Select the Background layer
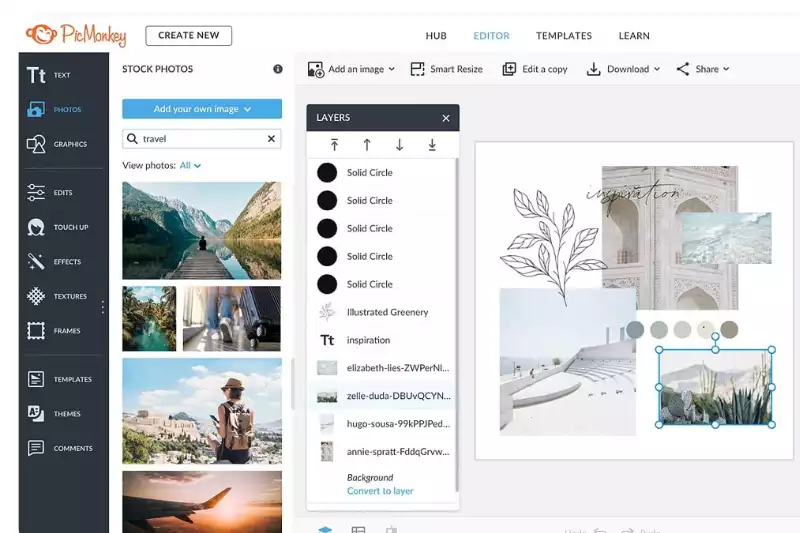This screenshot has width=800, height=533. click(370, 477)
